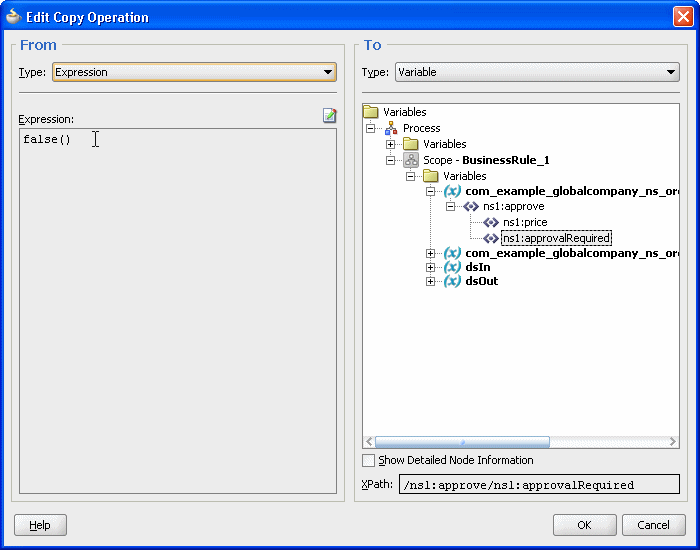Image resolution: width=700 pixels, height=550 pixels.
Task: Click the folder icon directly under Process
Action: pos(410,144)
